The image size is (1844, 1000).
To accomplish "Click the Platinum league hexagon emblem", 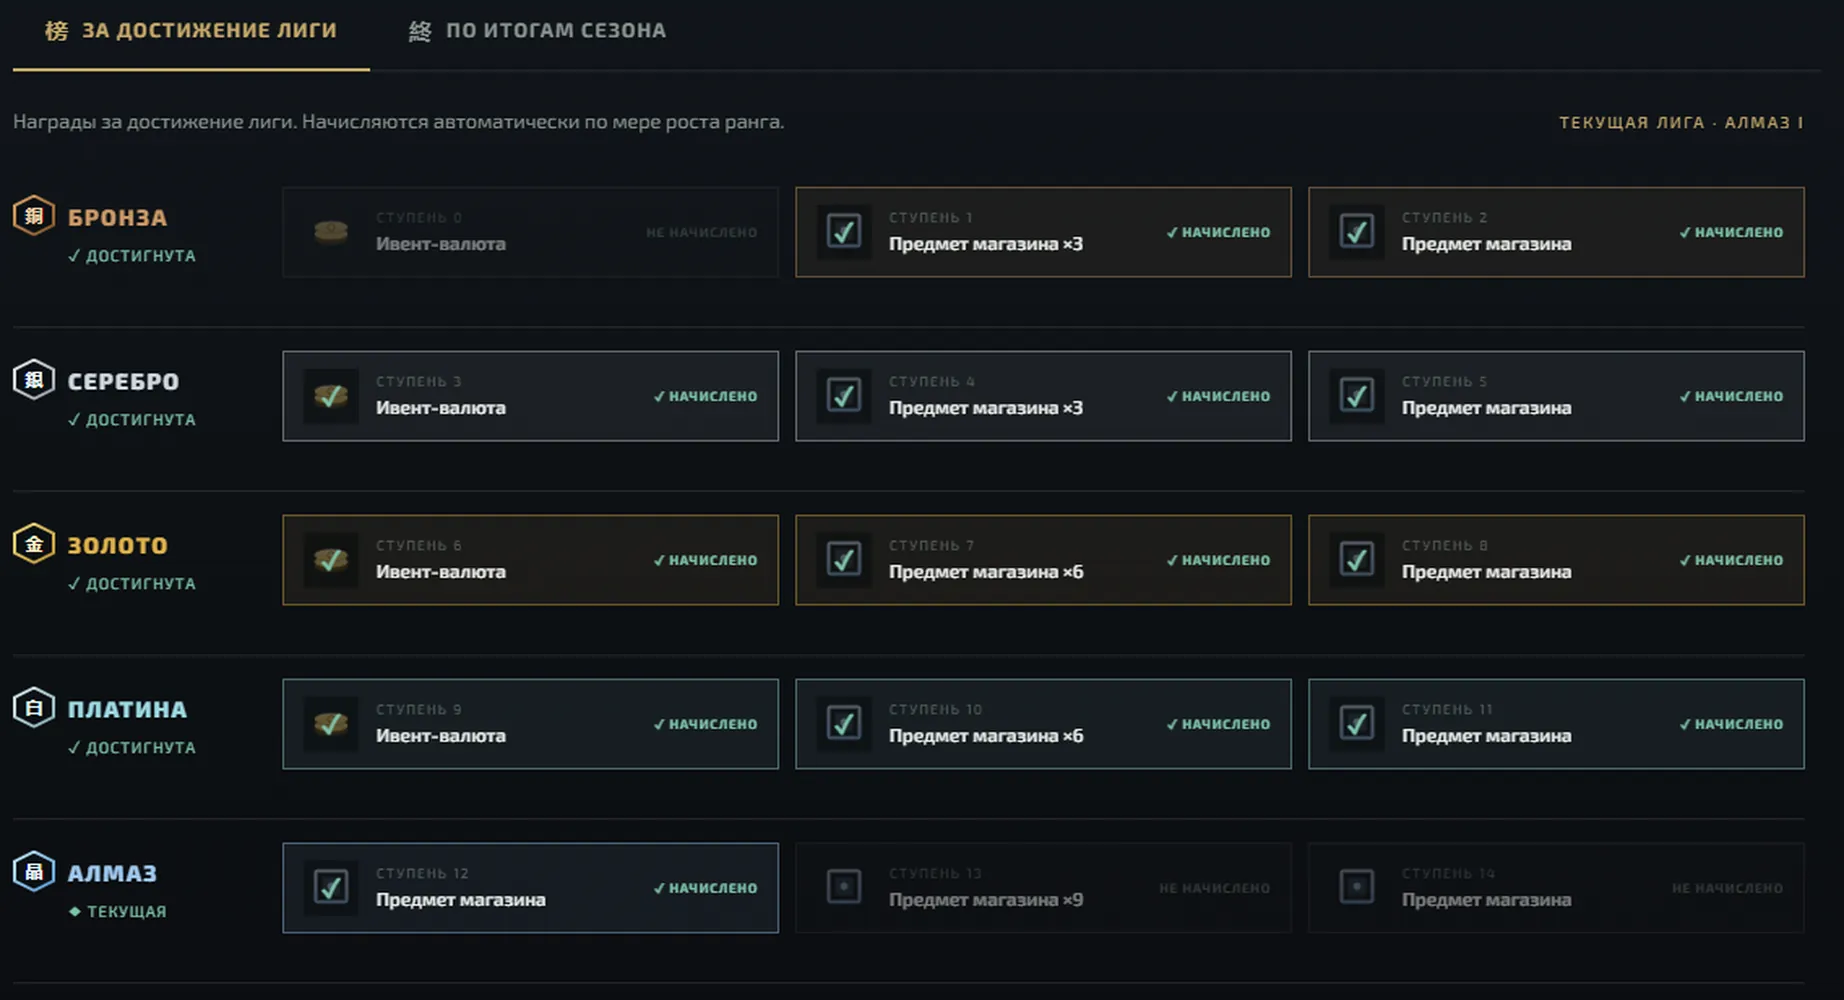I will point(34,708).
